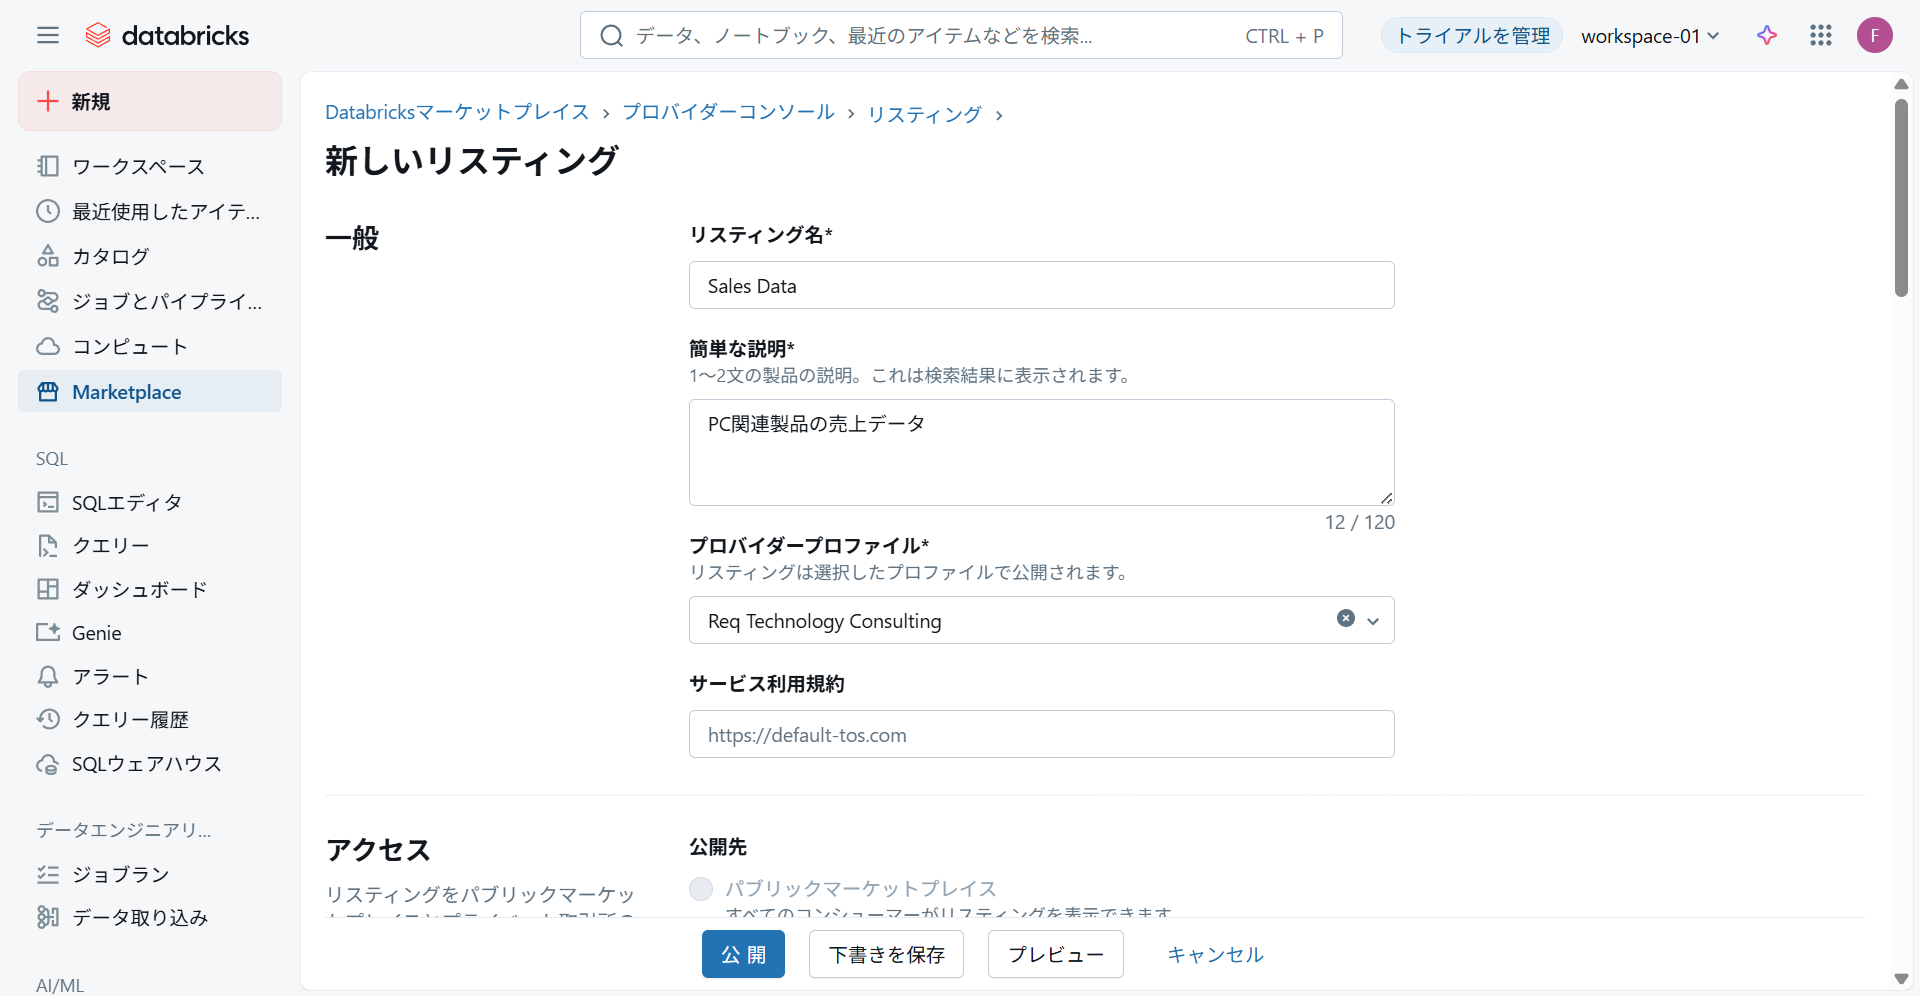Open the hamburger sidebar menu icon

[48, 36]
